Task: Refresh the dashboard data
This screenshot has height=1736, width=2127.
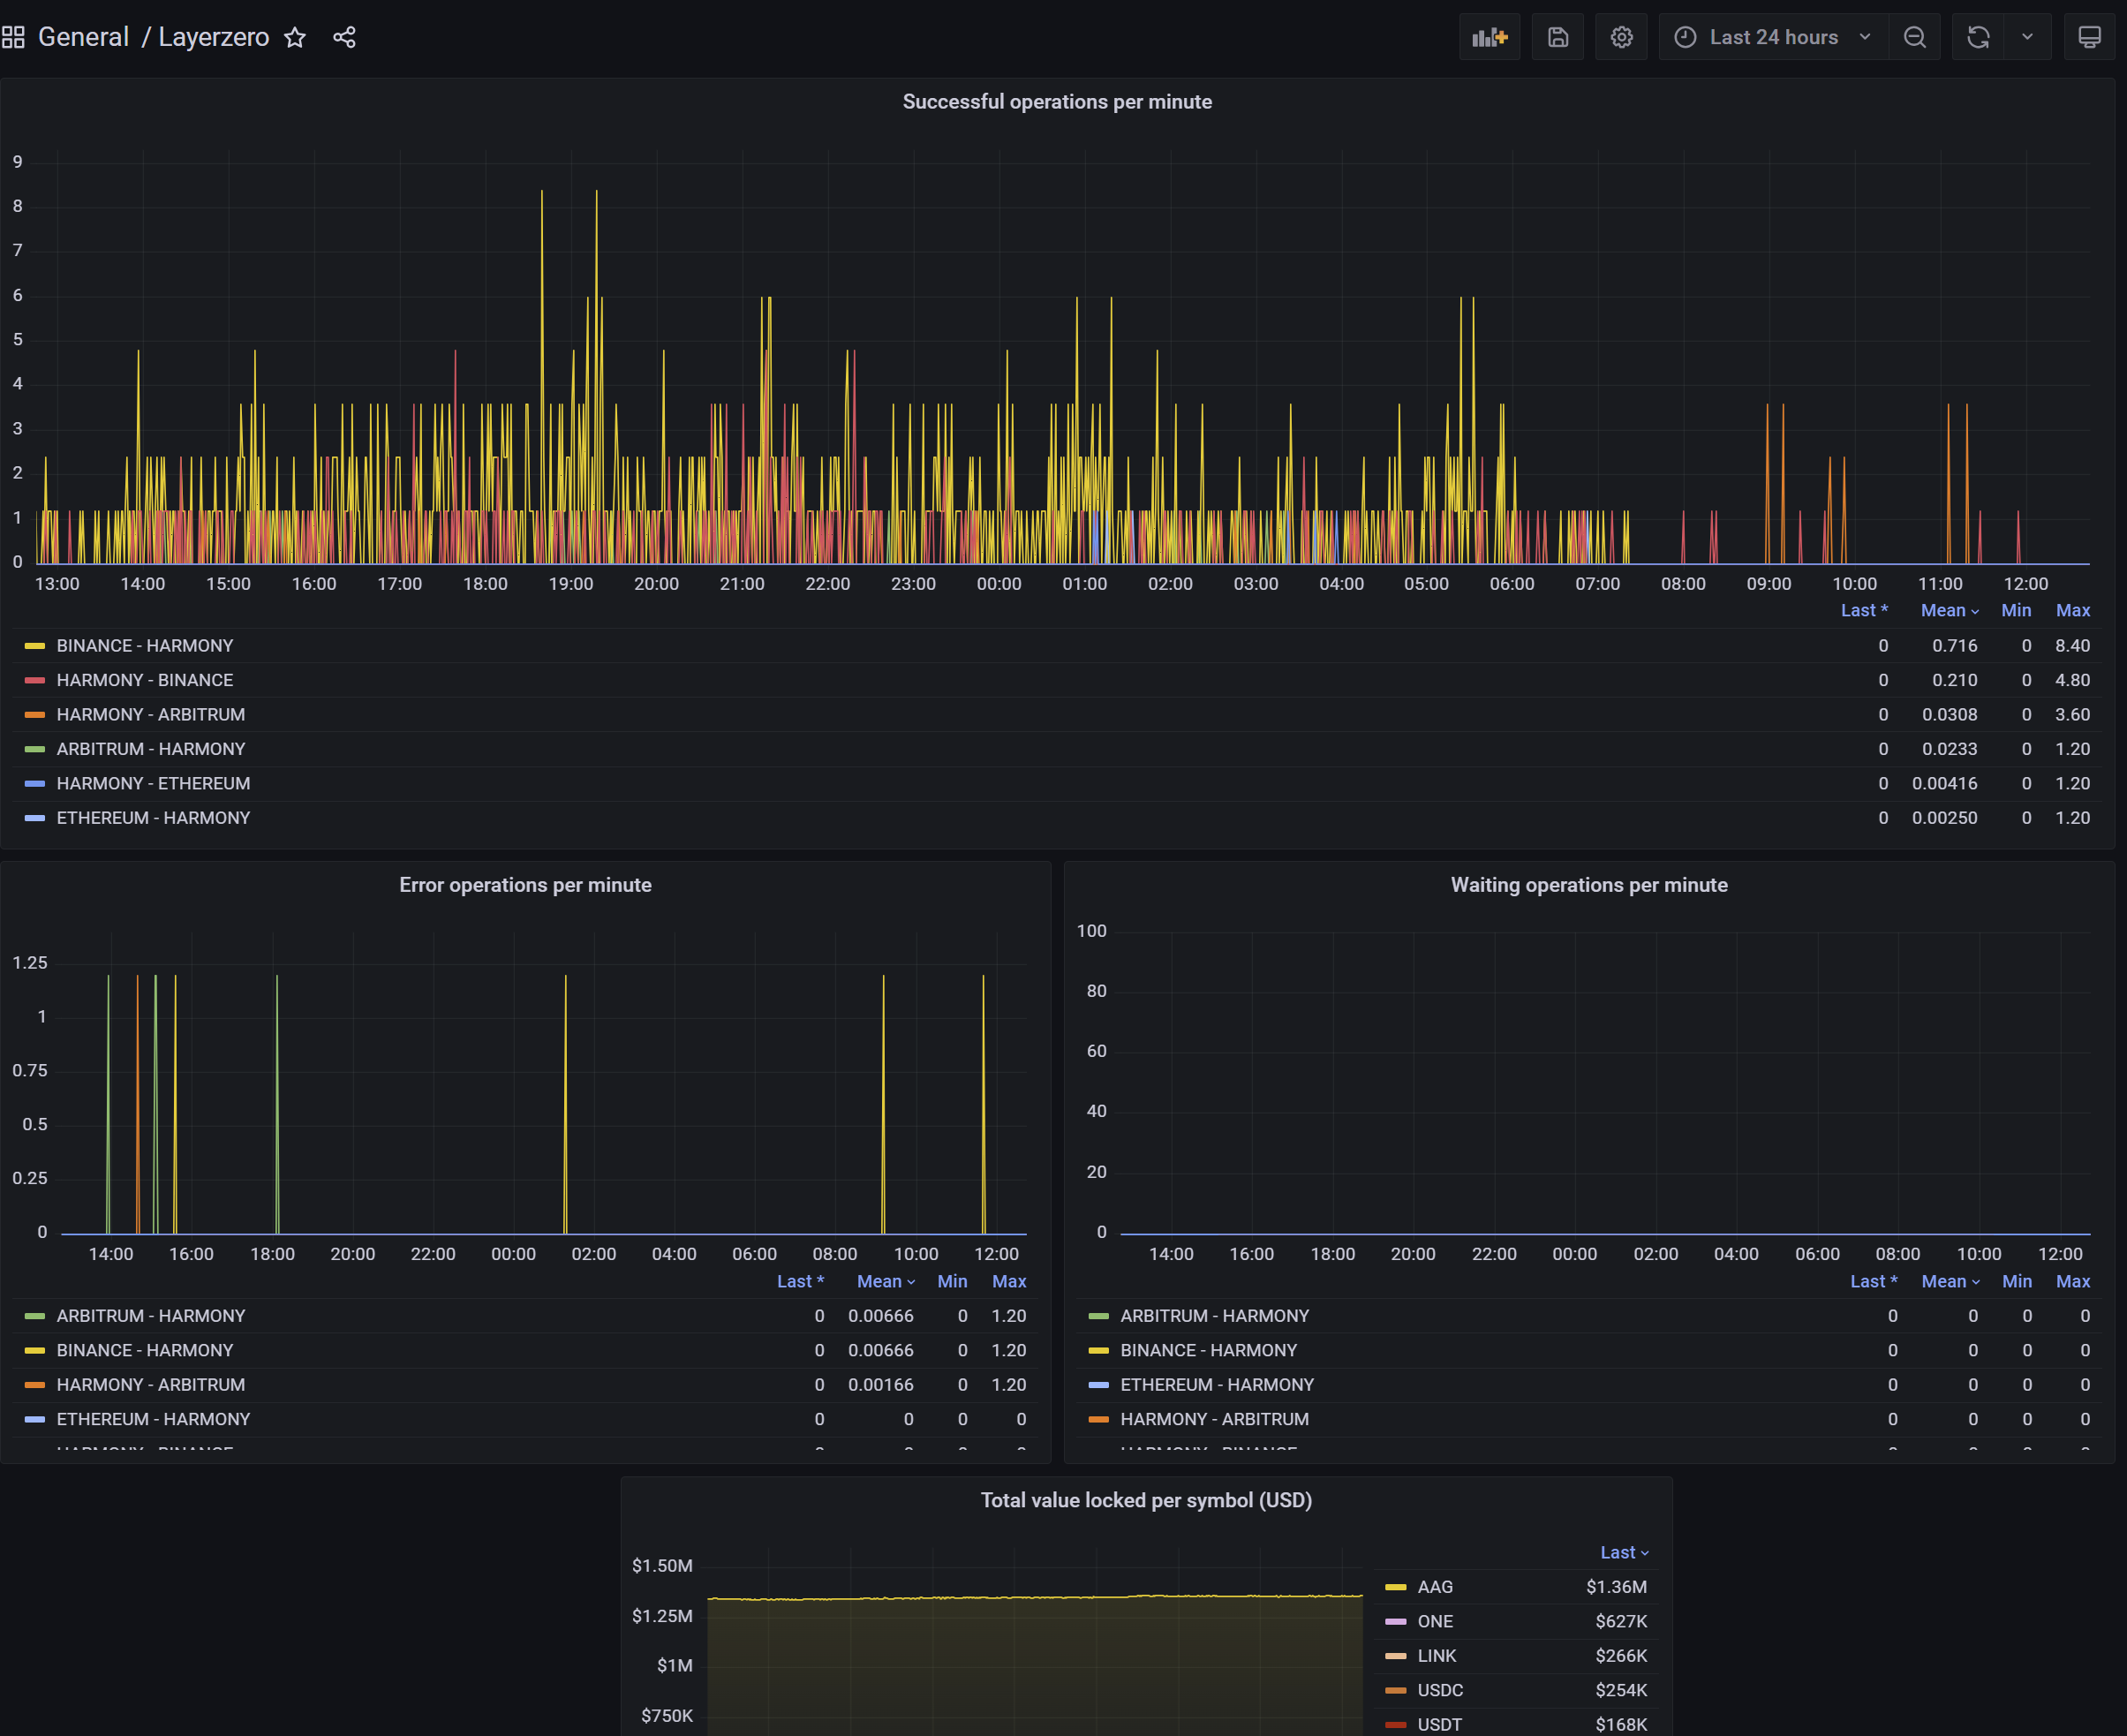Action: tap(1977, 37)
